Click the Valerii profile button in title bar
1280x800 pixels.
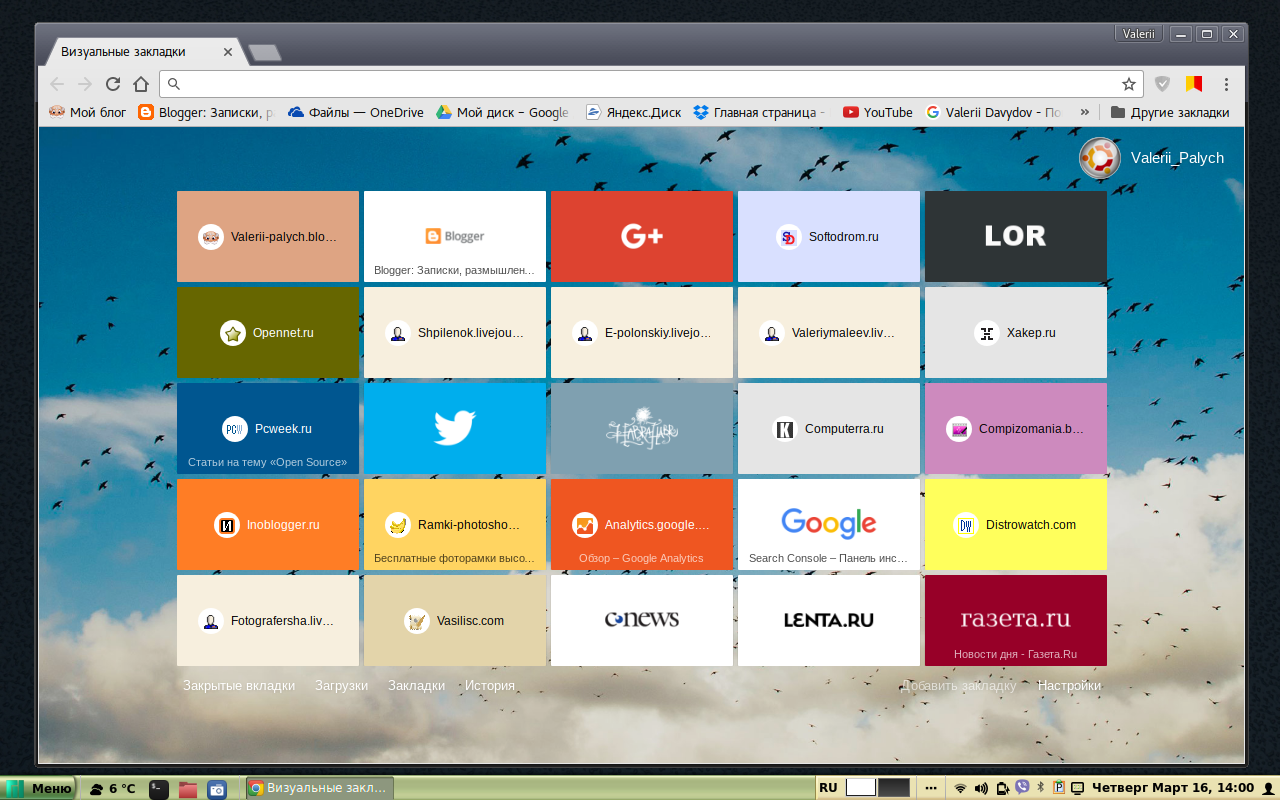pos(1138,34)
